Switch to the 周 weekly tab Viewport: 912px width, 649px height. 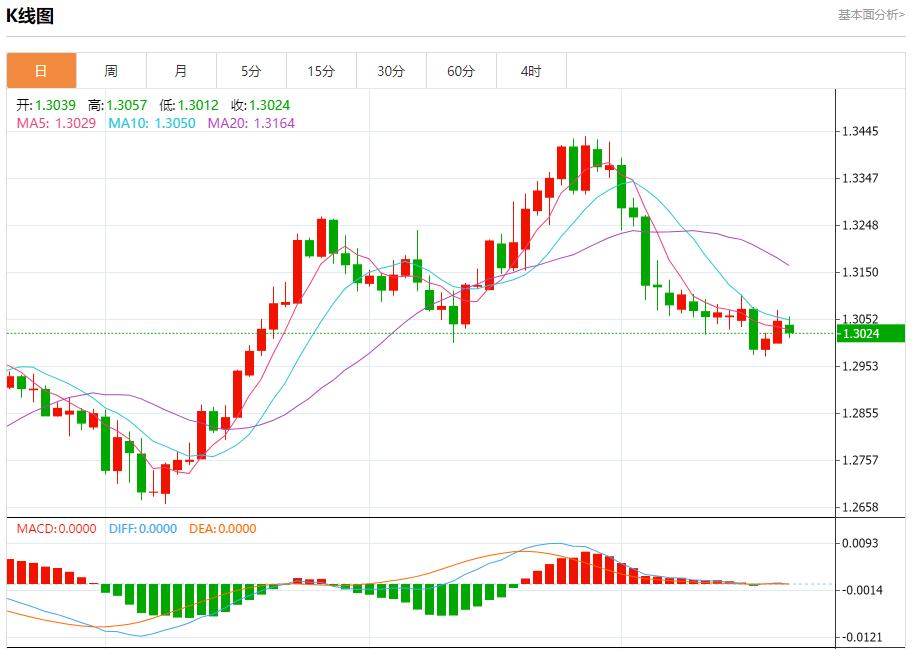tap(111, 71)
